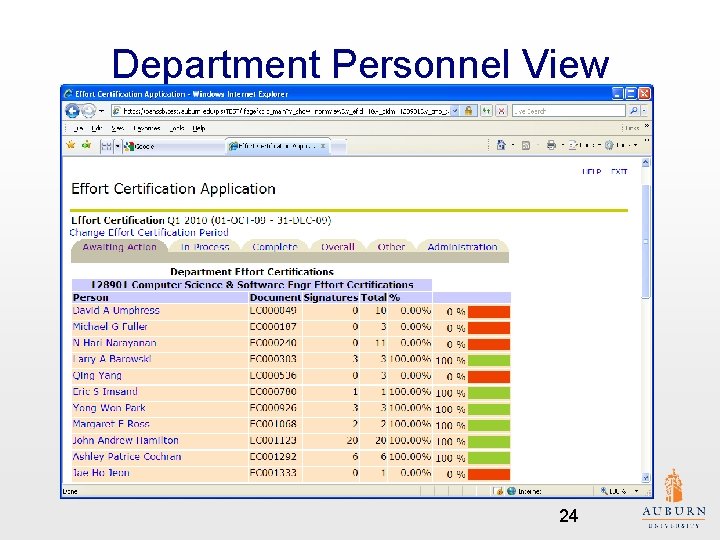Select the Complete tab

point(275,247)
